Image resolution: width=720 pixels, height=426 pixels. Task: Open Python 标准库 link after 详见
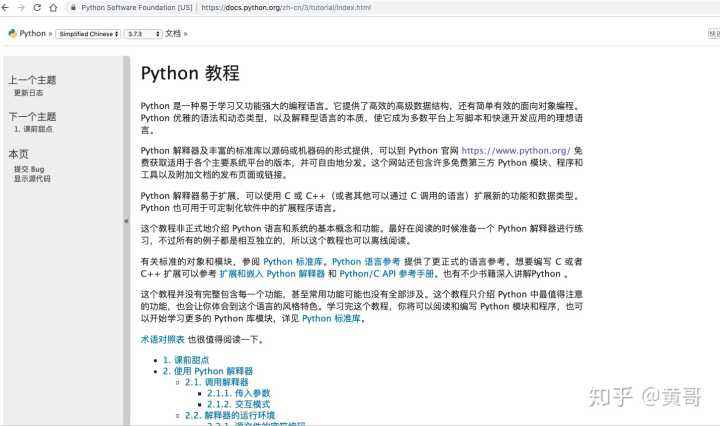(331, 318)
